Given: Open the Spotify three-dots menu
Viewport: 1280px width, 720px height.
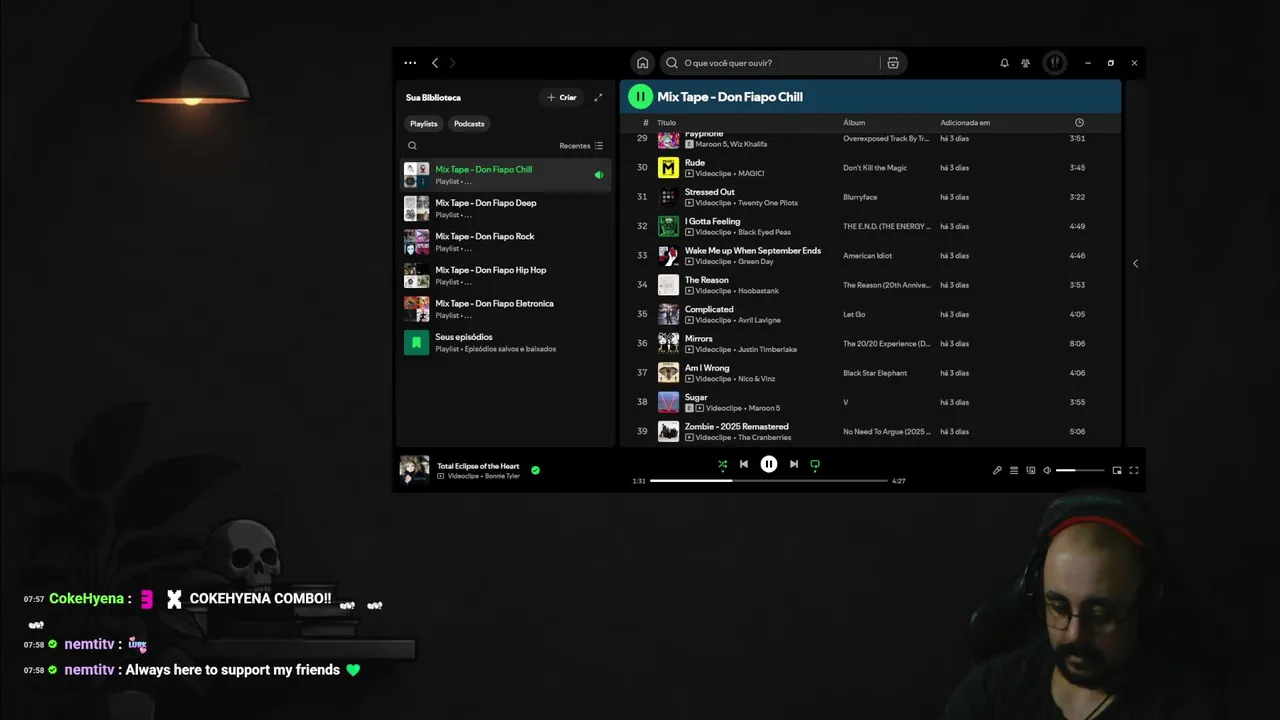Looking at the screenshot, I should pyautogui.click(x=410, y=63).
